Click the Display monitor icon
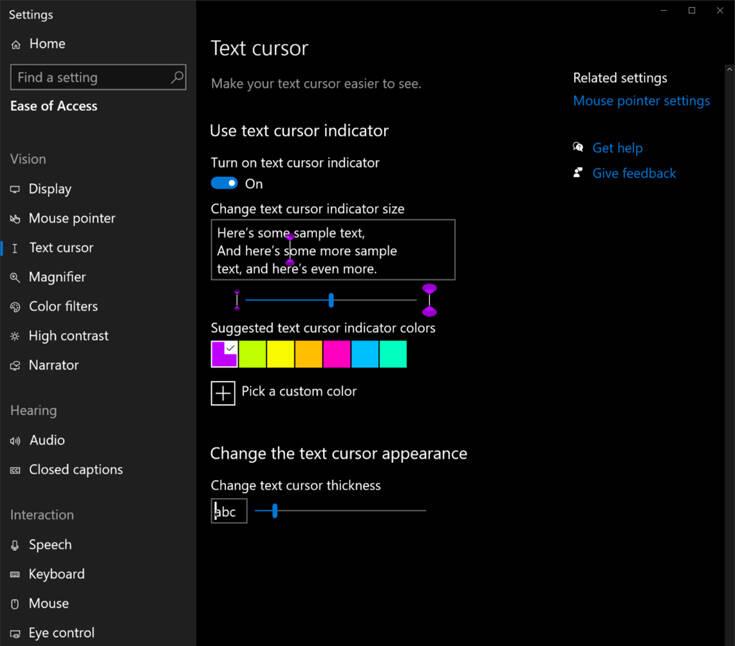The image size is (735, 646). (x=15, y=189)
